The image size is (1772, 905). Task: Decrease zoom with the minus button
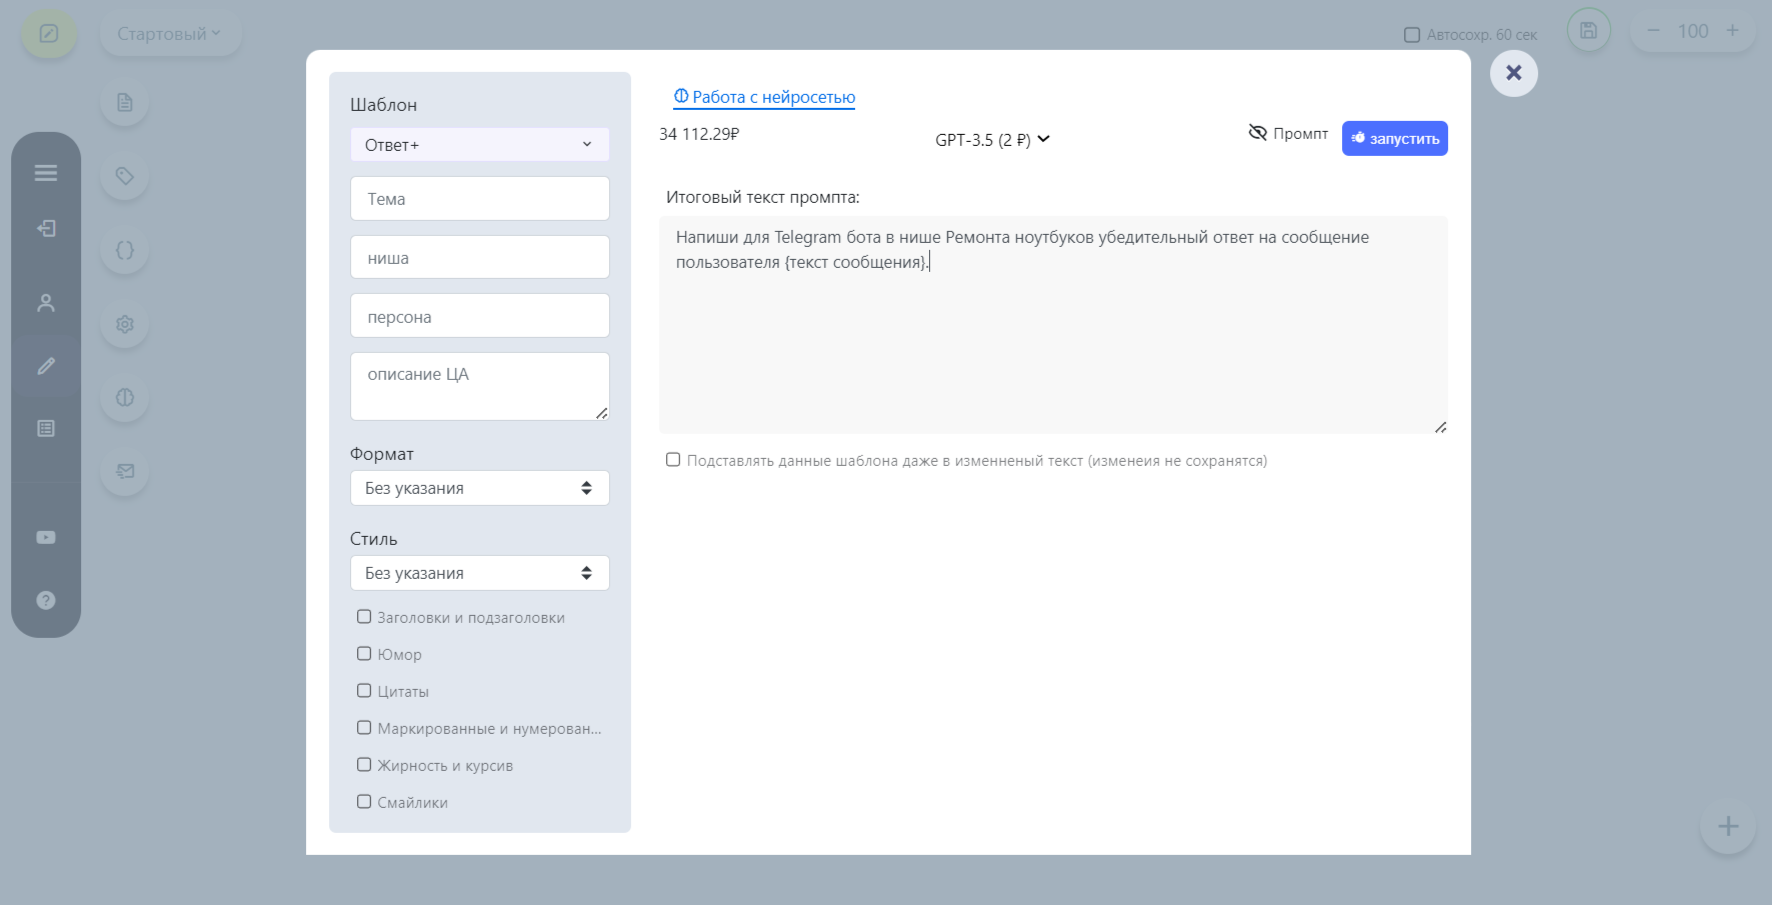click(x=1654, y=31)
